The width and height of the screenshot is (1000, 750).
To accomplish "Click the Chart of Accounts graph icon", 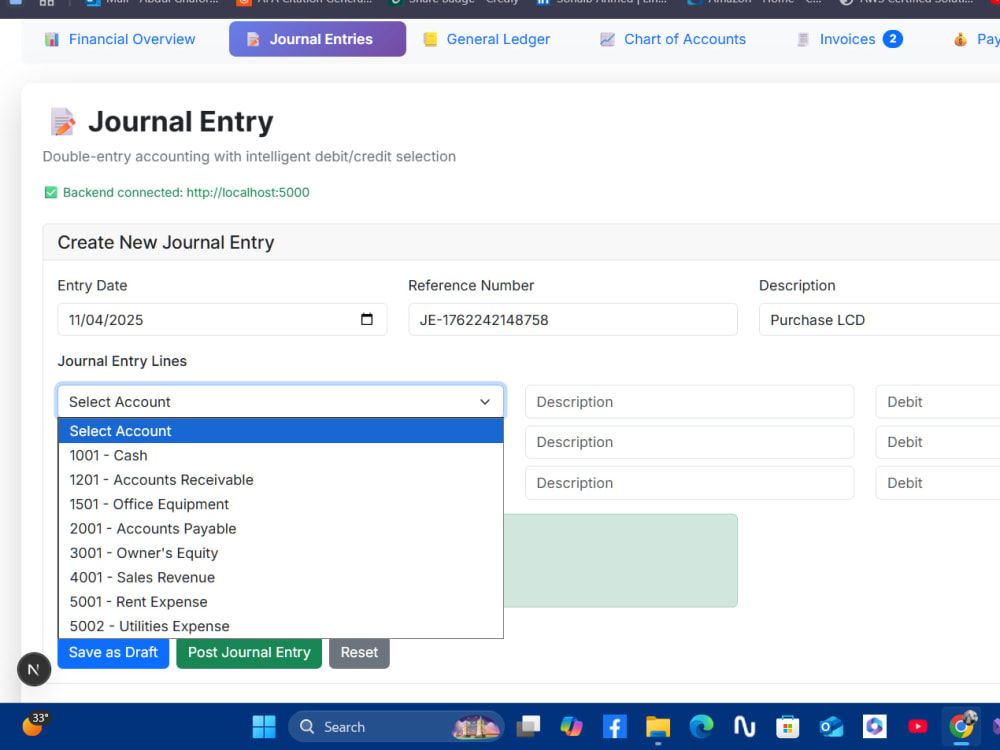I will click(607, 40).
